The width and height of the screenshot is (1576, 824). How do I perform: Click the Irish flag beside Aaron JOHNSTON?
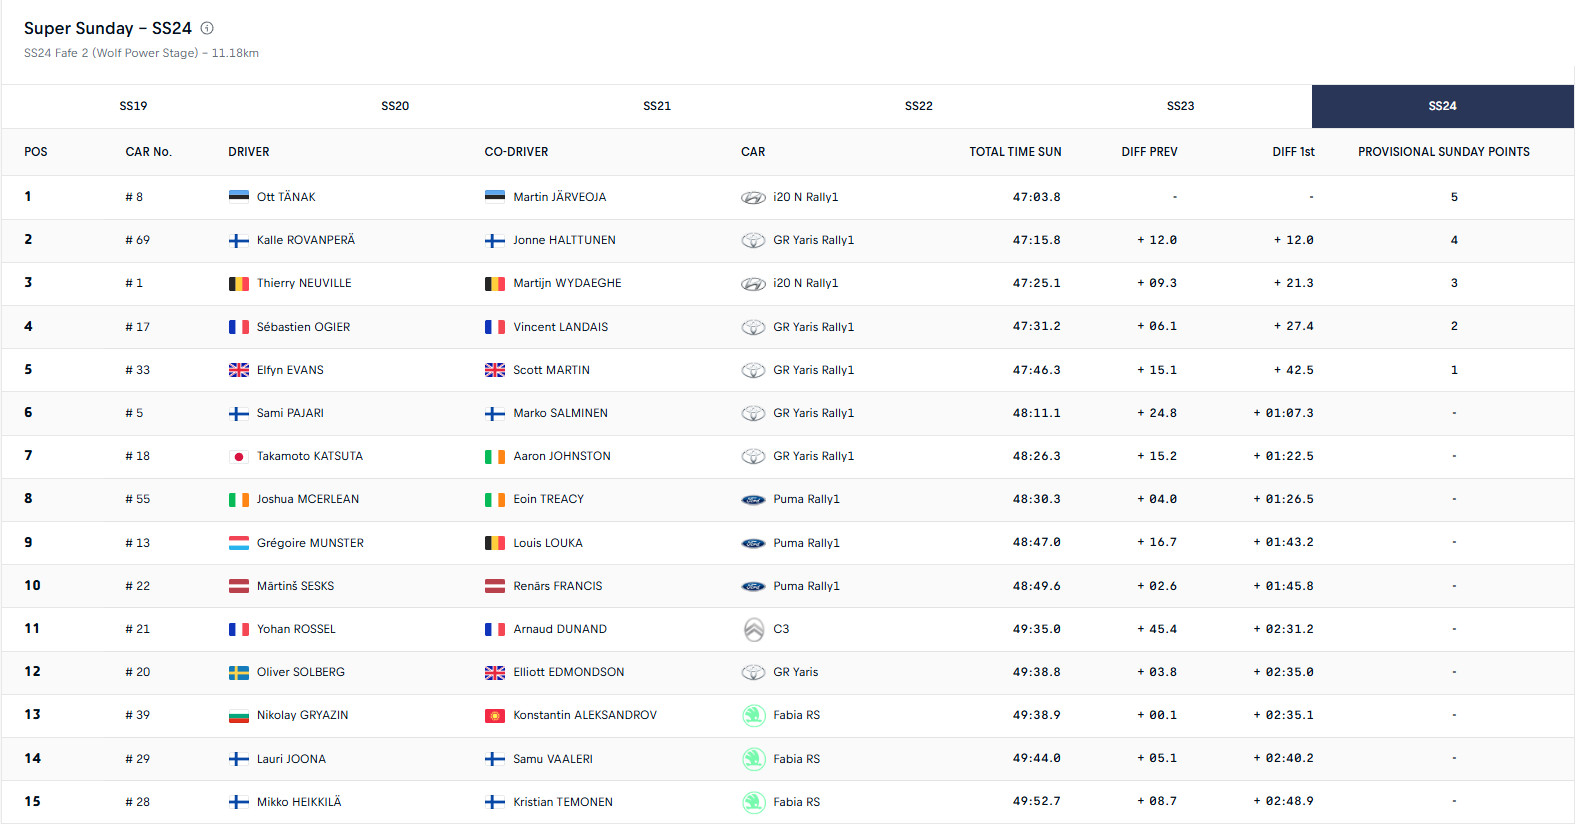pos(495,456)
